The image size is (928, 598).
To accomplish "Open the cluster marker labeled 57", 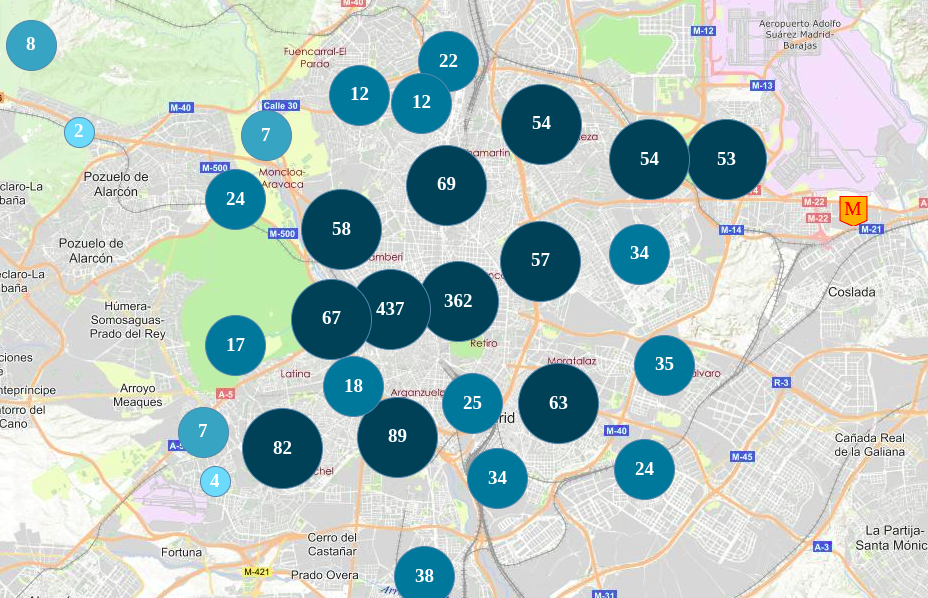I will click(540, 261).
